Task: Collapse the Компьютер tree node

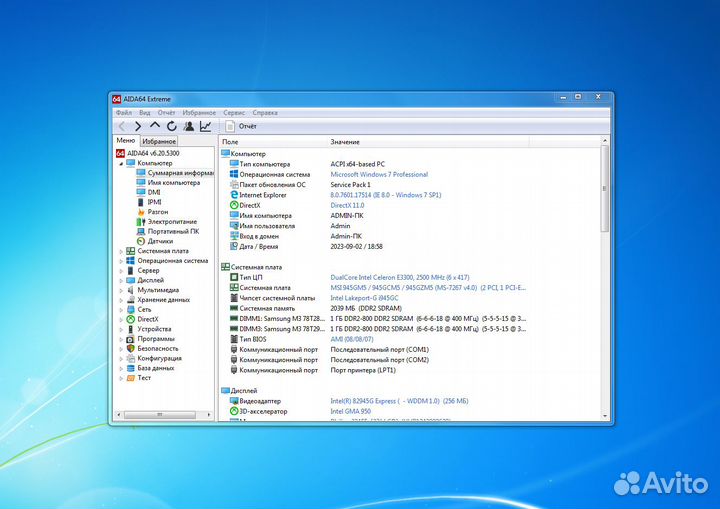Action: [x=121, y=163]
